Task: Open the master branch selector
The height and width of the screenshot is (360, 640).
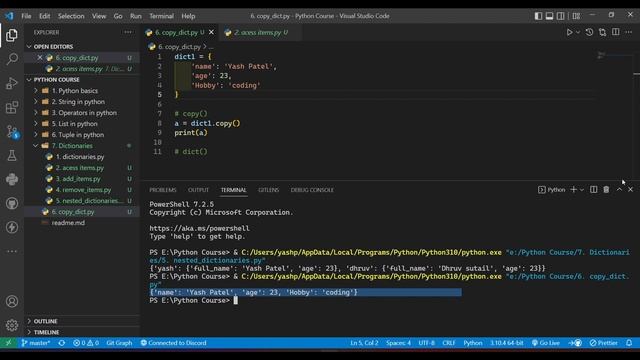Action: pos(36,343)
